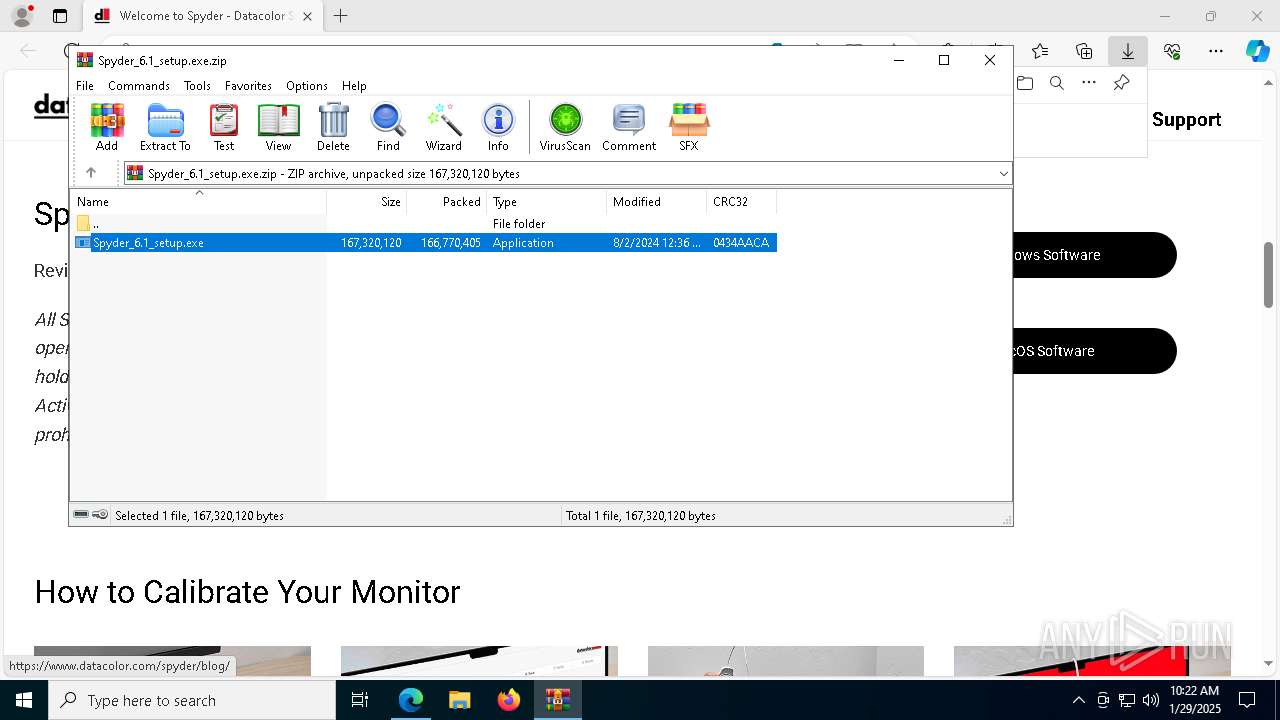Open the Options menu
The height and width of the screenshot is (720, 1280).
point(307,86)
